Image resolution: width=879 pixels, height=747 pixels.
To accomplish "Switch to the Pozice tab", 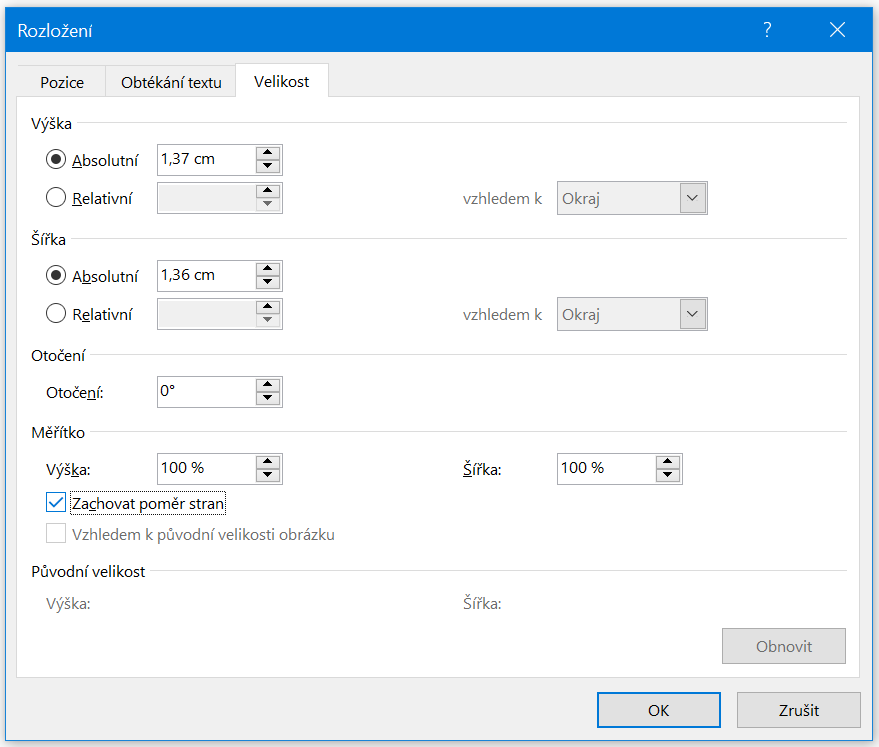I will pos(62,82).
